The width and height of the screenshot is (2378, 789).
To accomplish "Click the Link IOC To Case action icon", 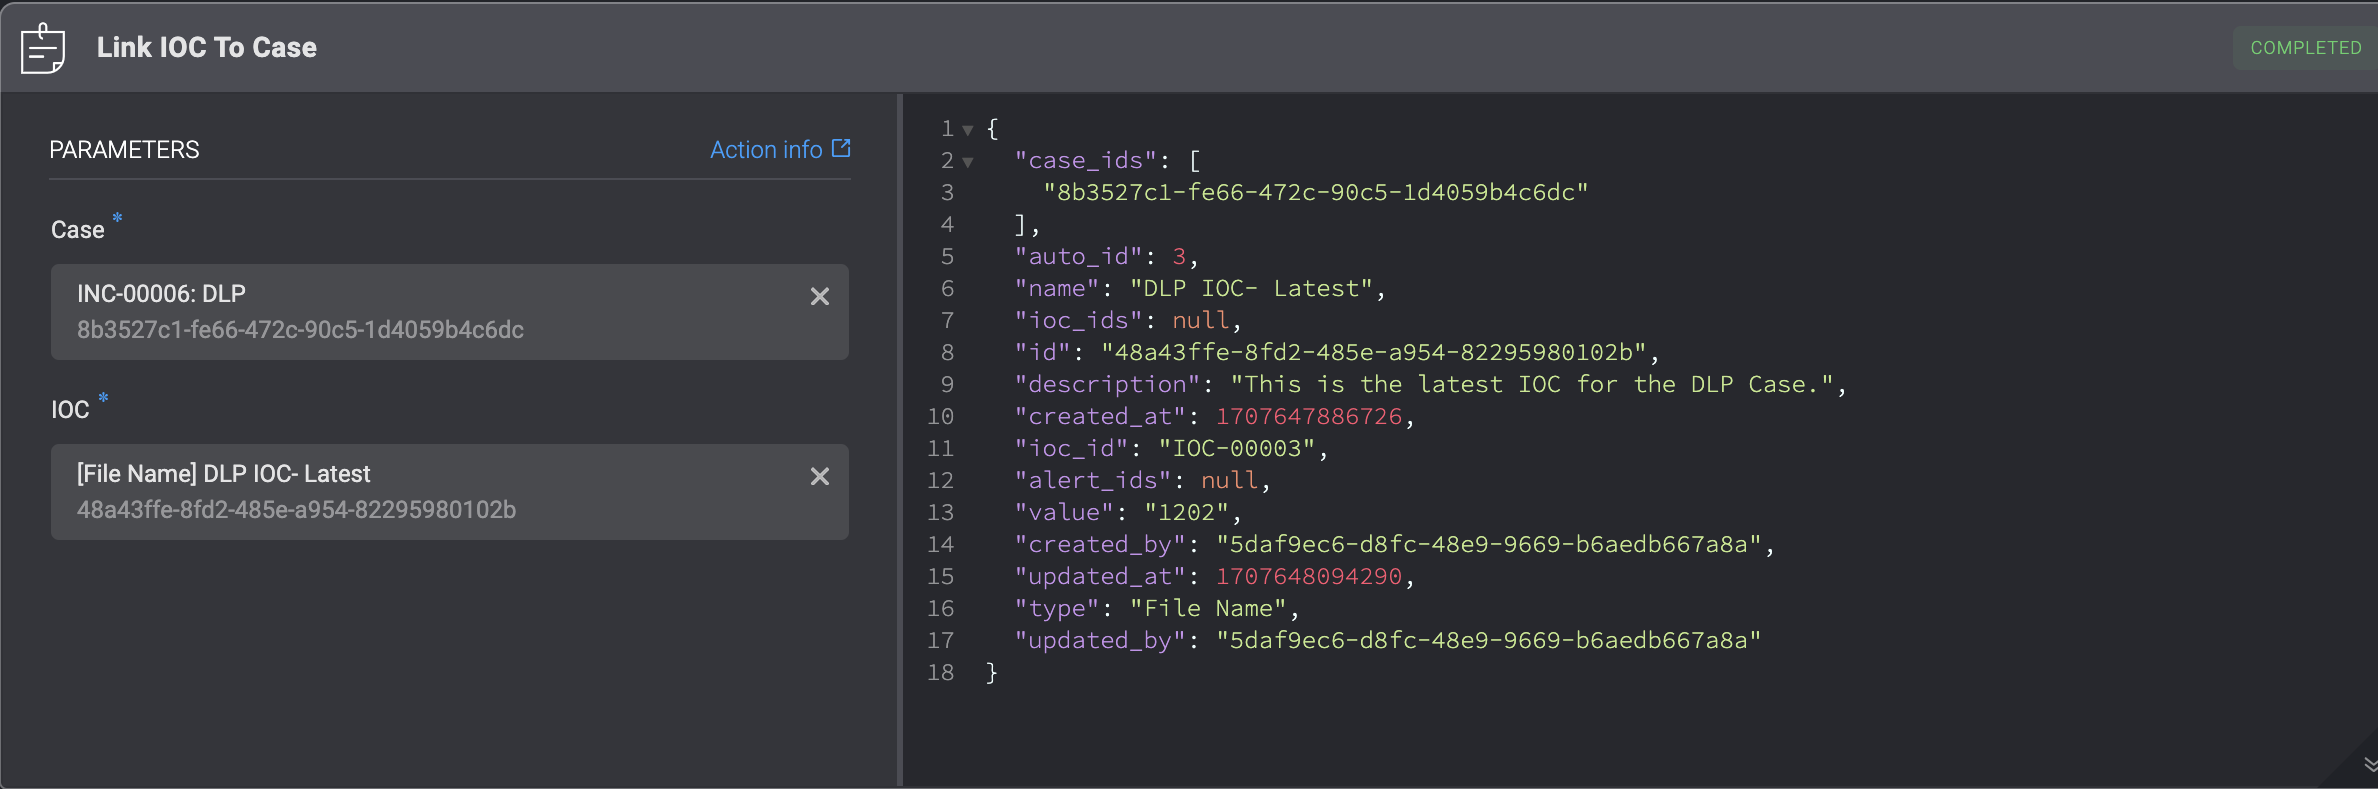I will tap(43, 48).
